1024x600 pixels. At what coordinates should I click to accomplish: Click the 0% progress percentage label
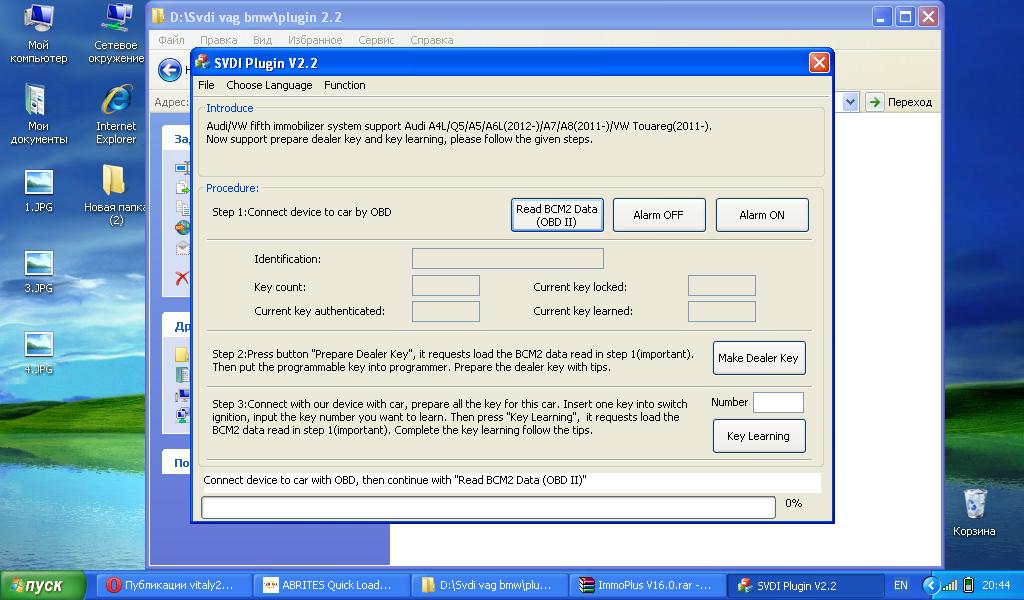pos(793,503)
